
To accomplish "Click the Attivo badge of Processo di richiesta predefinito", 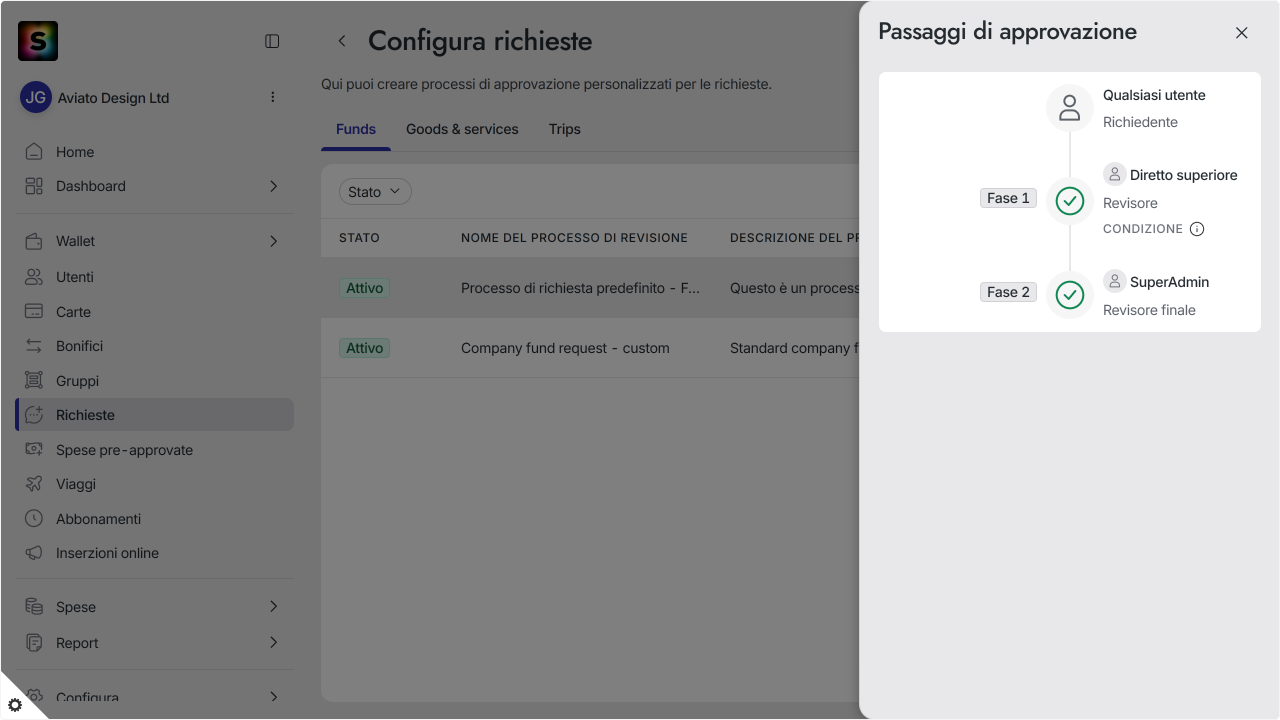I will (365, 288).
